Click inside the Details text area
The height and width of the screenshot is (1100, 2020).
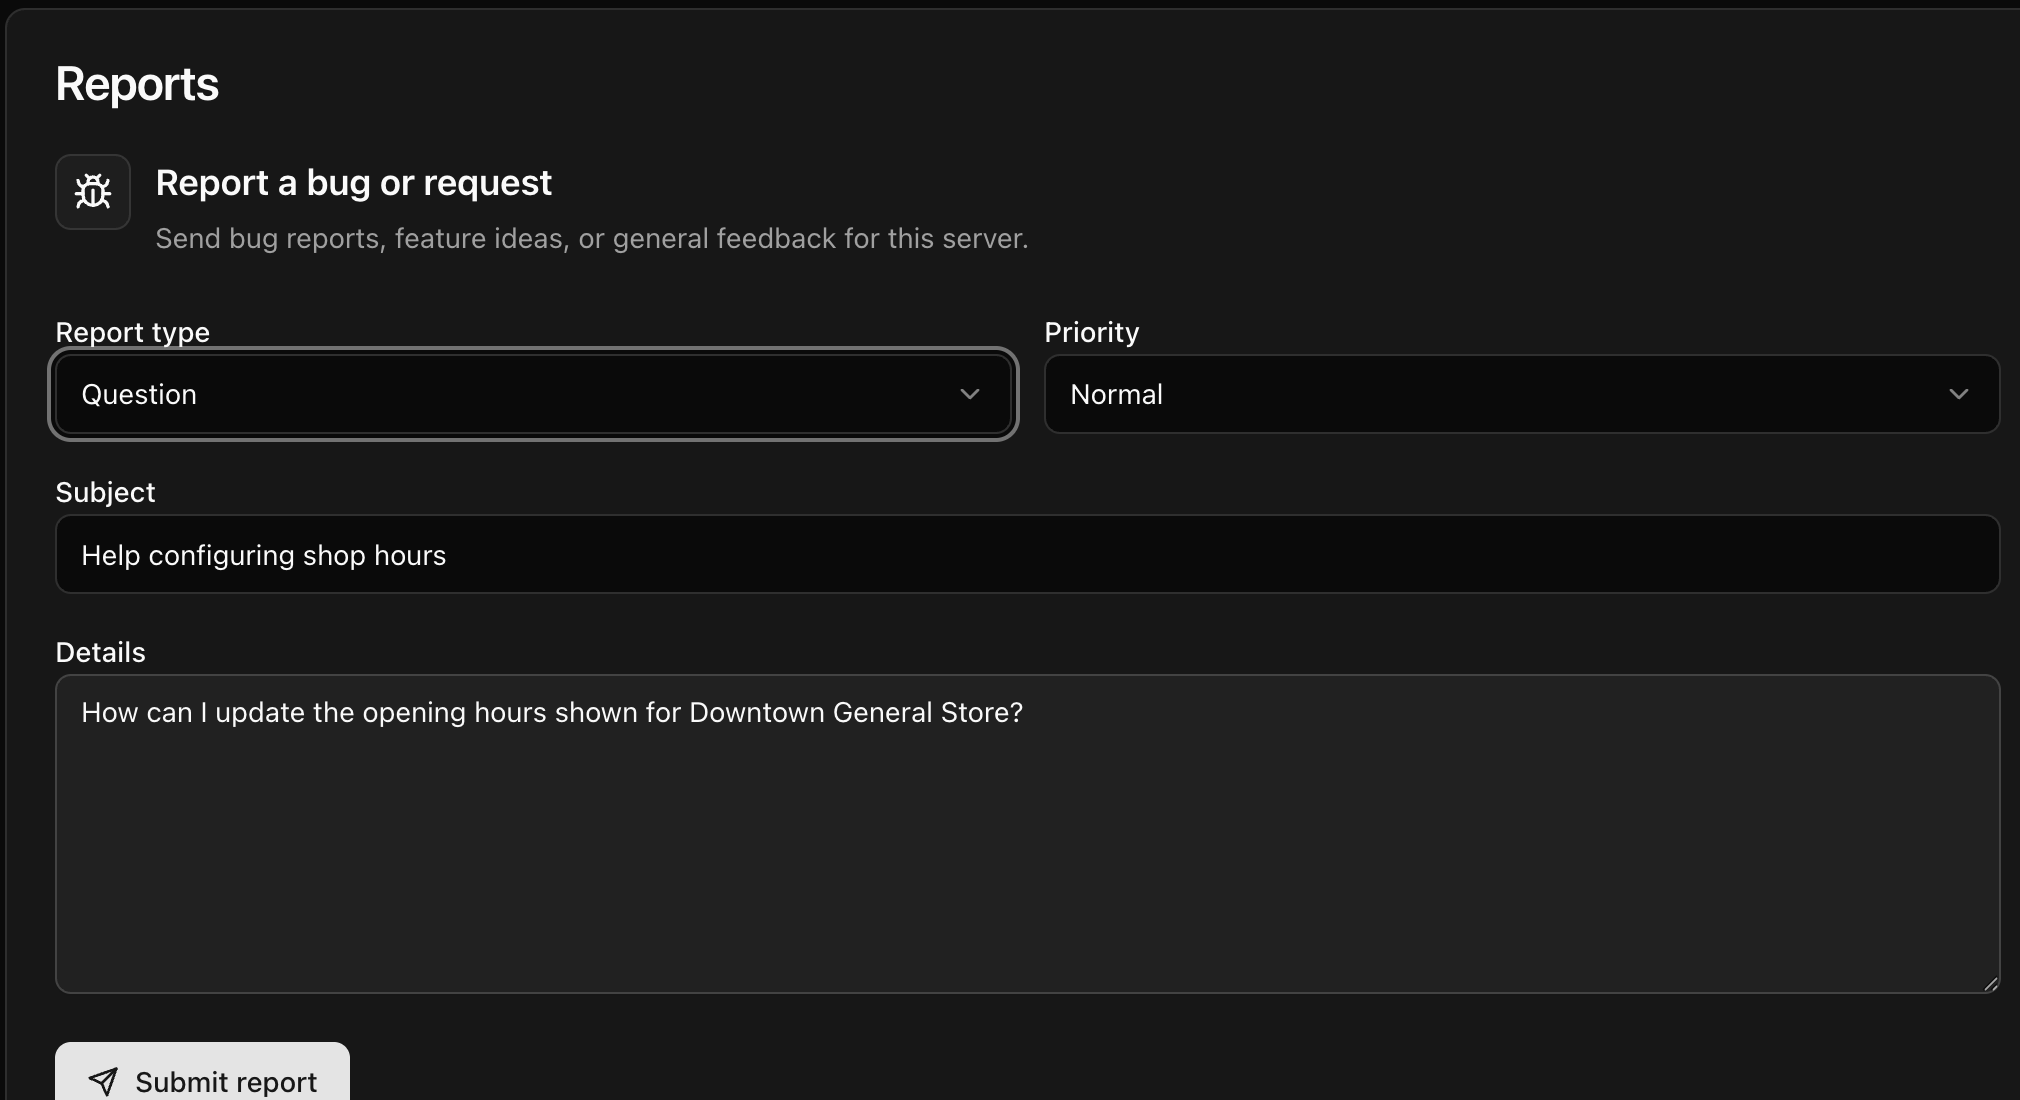tap(1027, 834)
